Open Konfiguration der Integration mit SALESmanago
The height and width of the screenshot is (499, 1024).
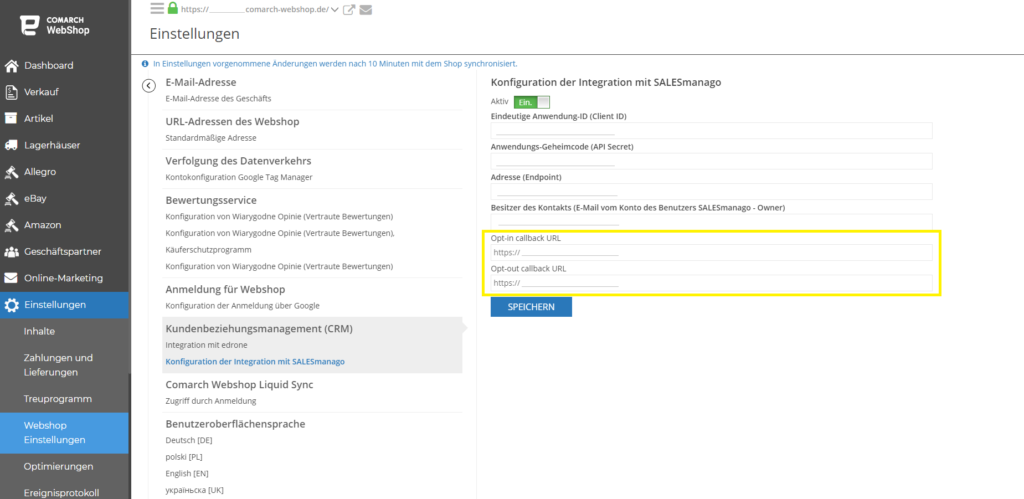click(255, 361)
